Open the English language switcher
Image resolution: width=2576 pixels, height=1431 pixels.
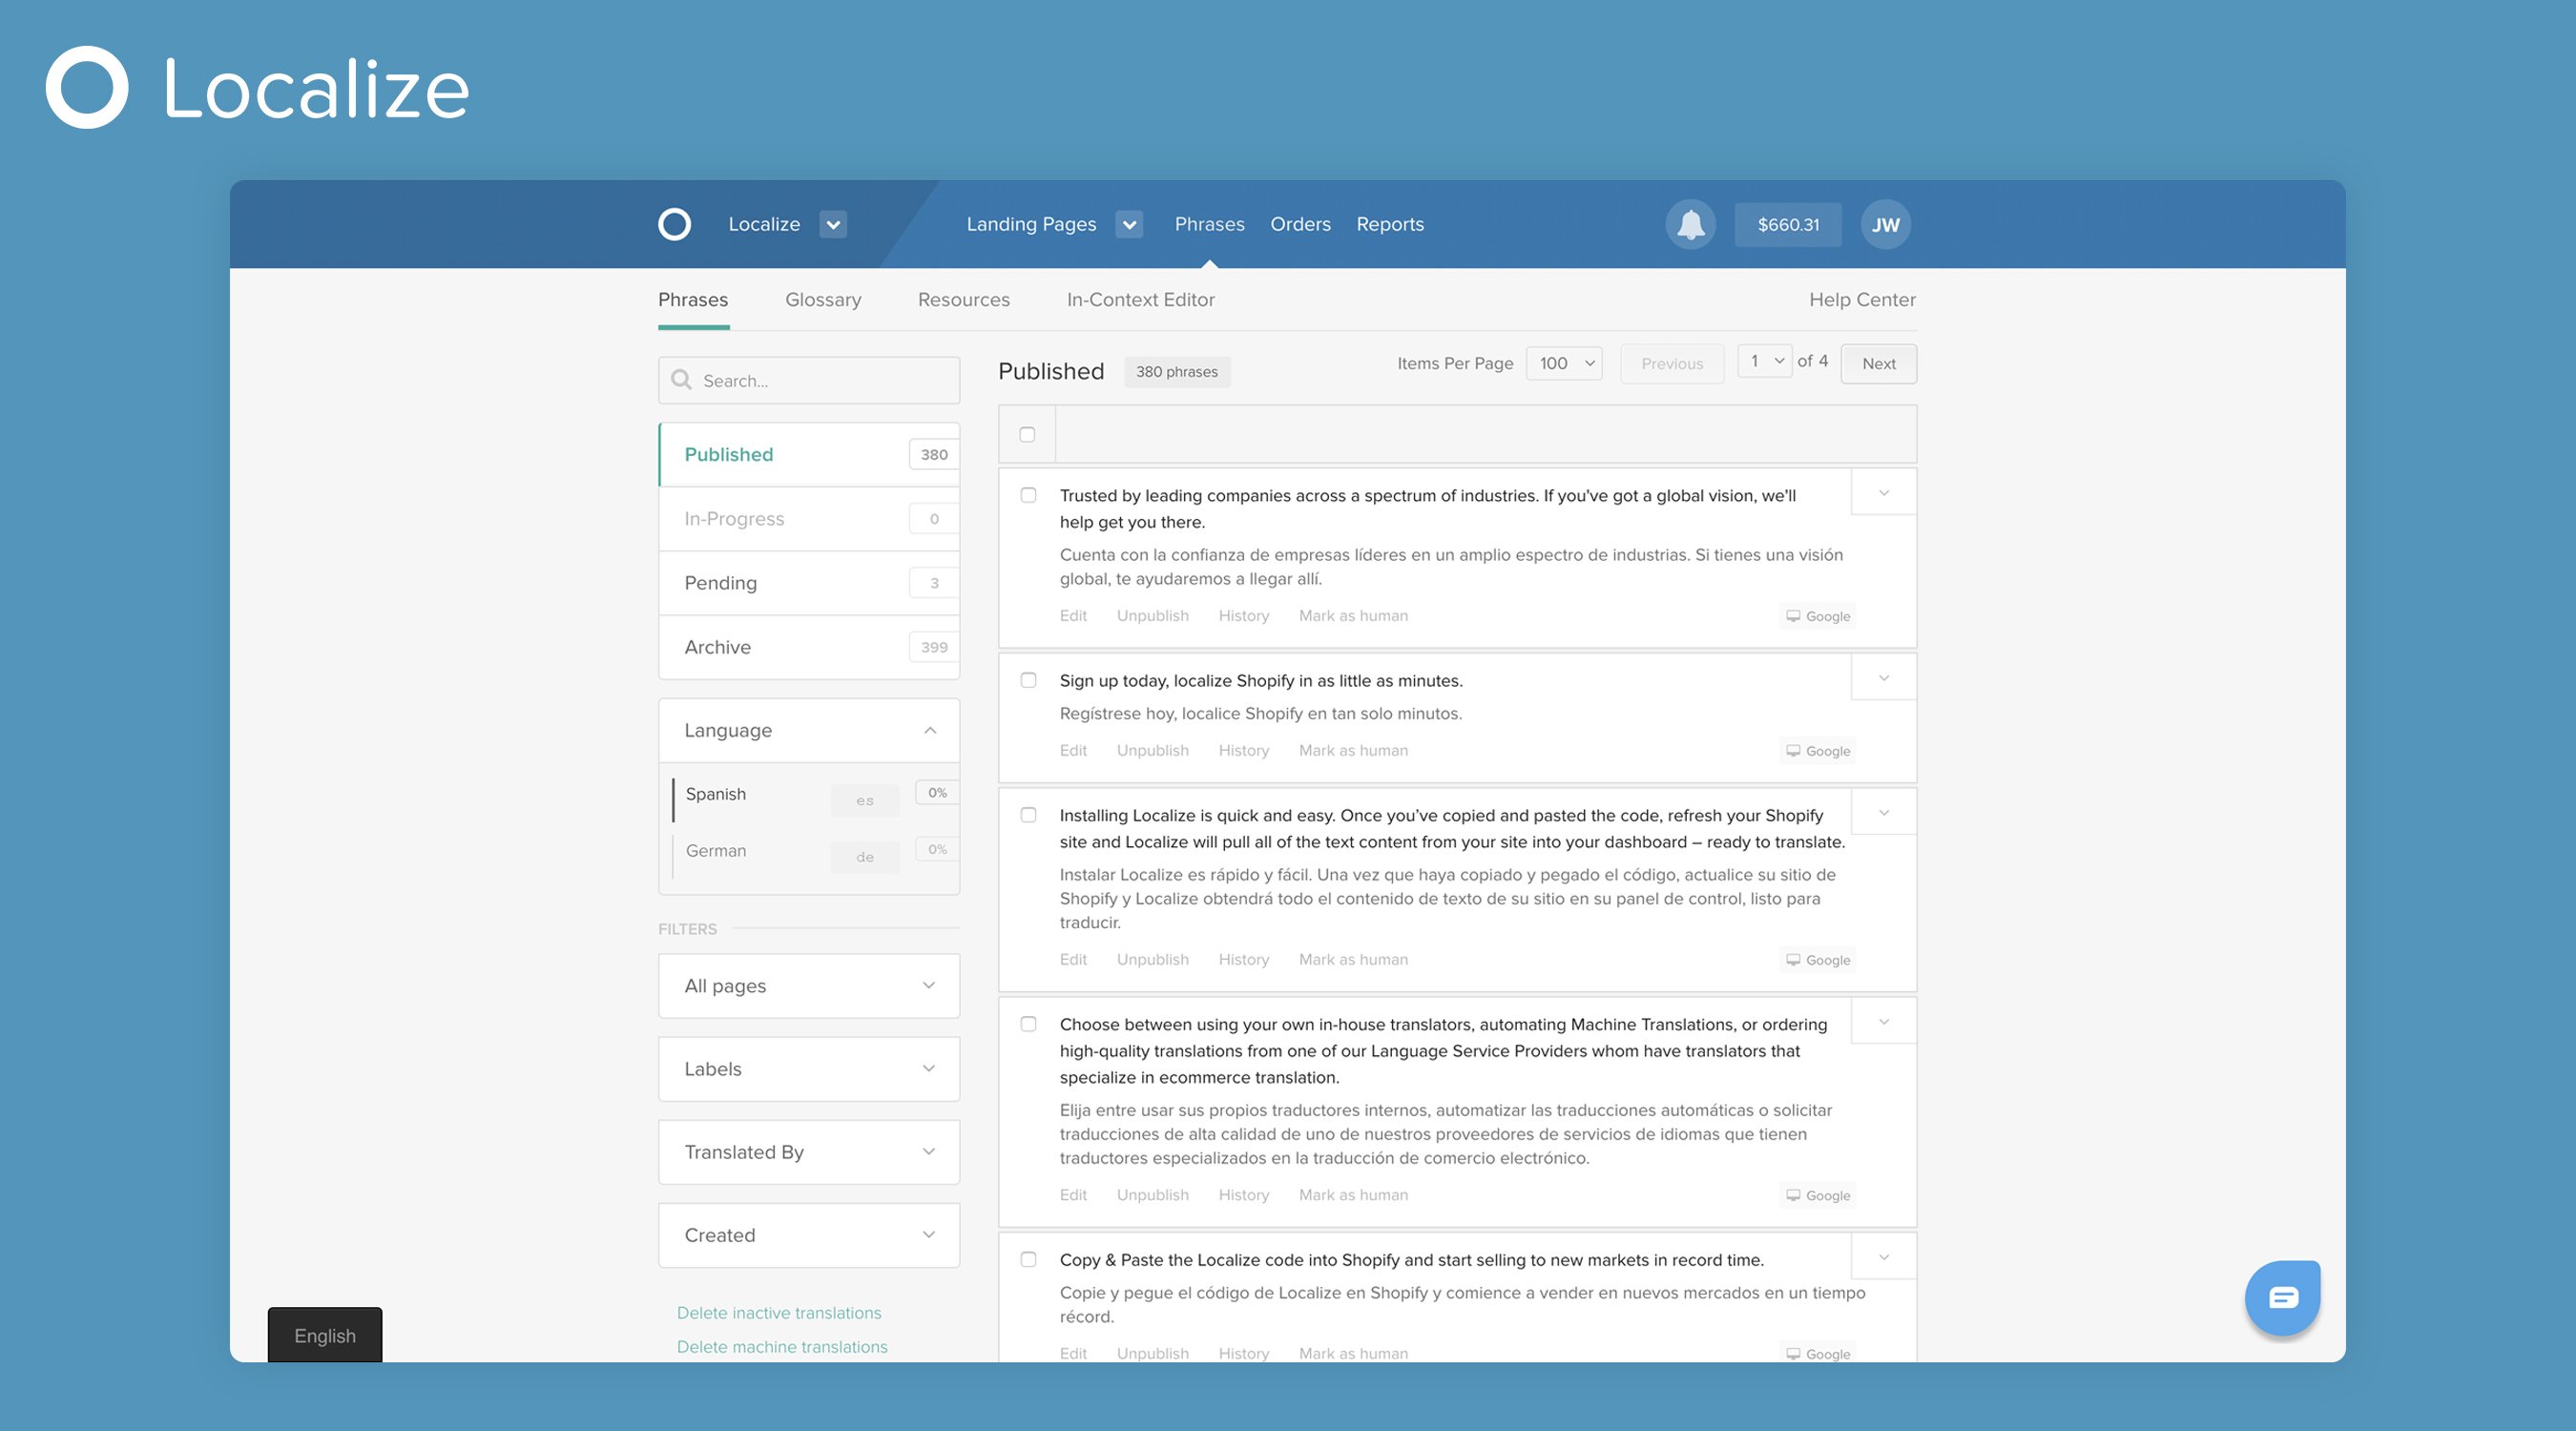pyautogui.click(x=324, y=1335)
